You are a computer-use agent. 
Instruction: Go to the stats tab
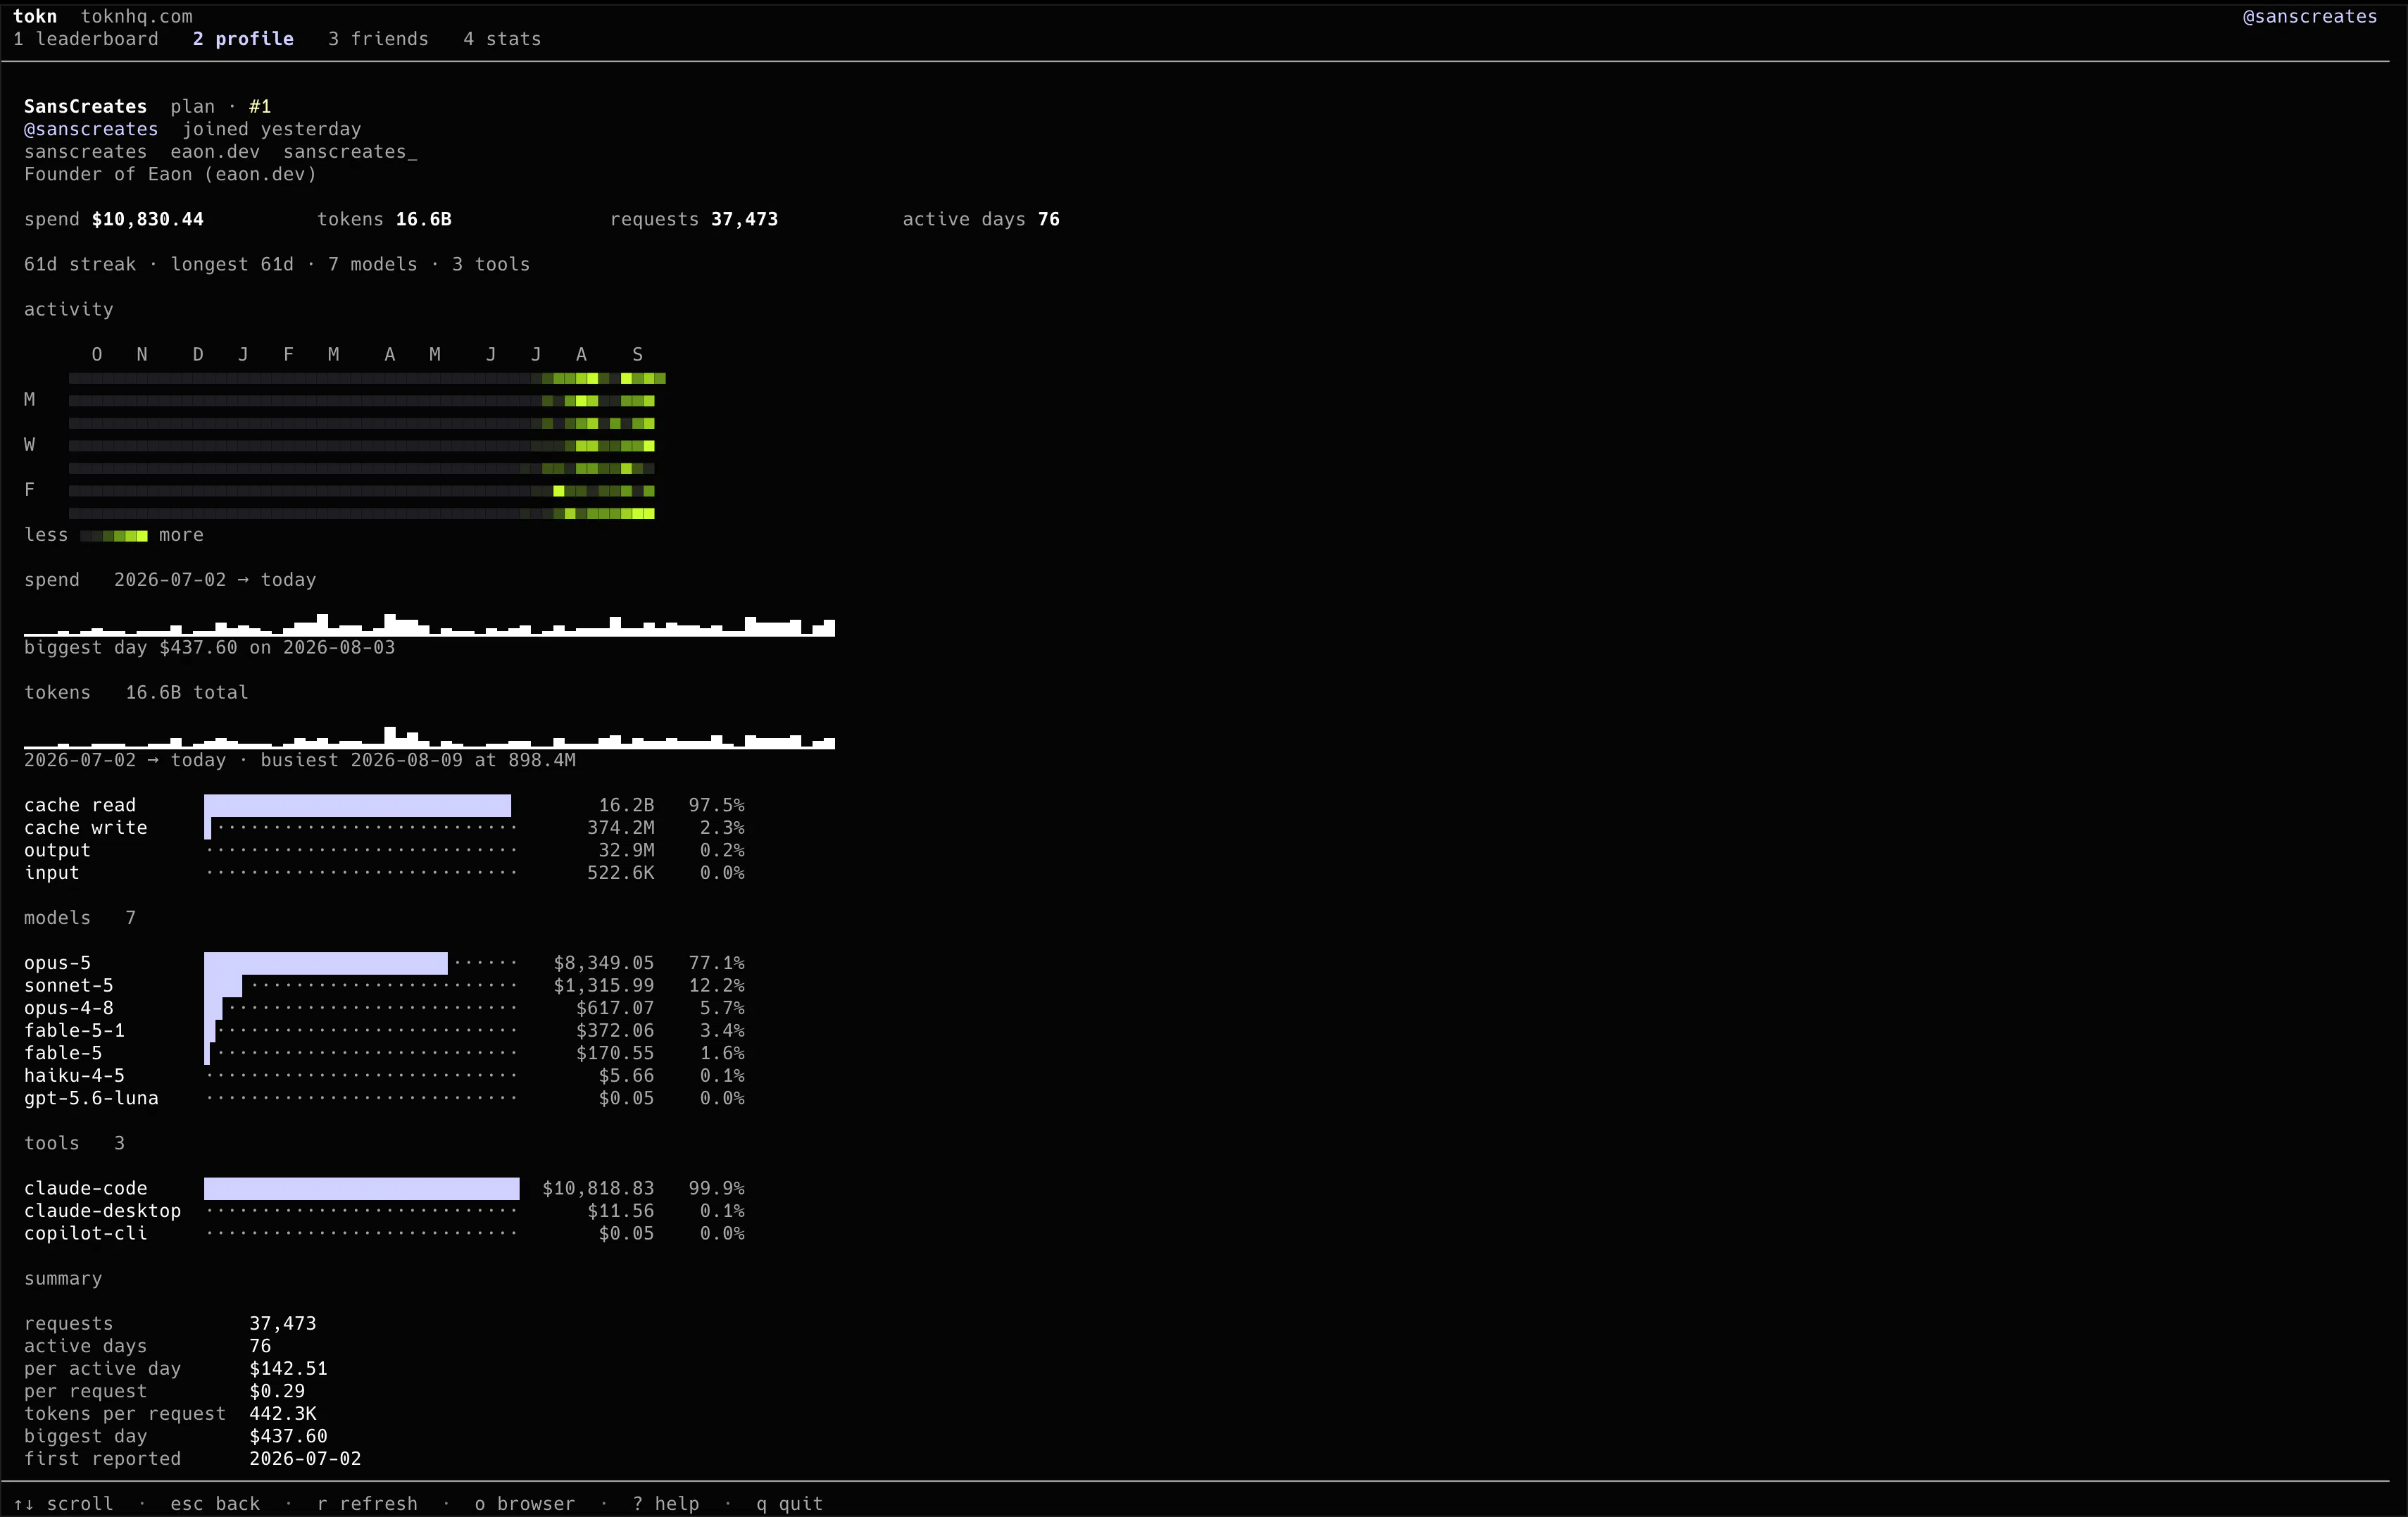[502, 39]
